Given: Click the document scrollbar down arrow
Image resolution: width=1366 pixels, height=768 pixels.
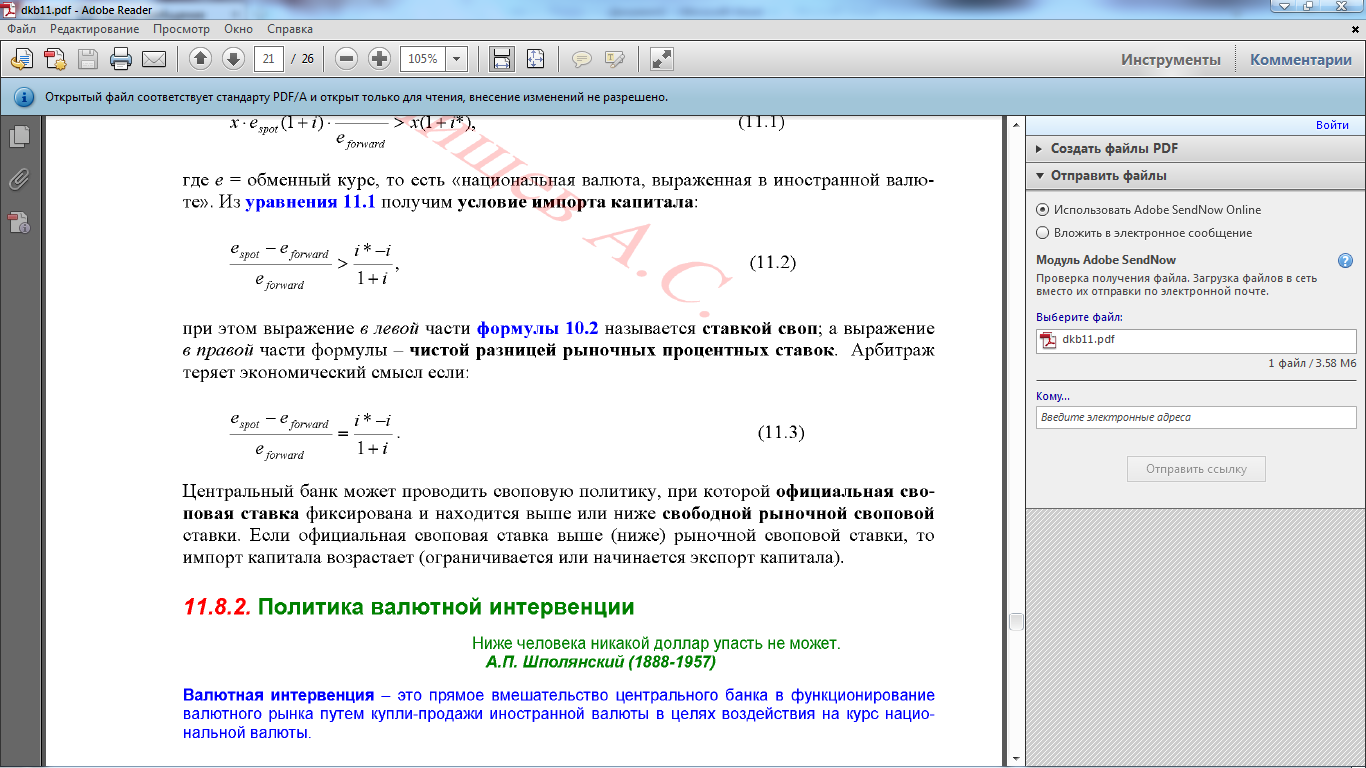Looking at the screenshot, I should click(x=1016, y=758).
